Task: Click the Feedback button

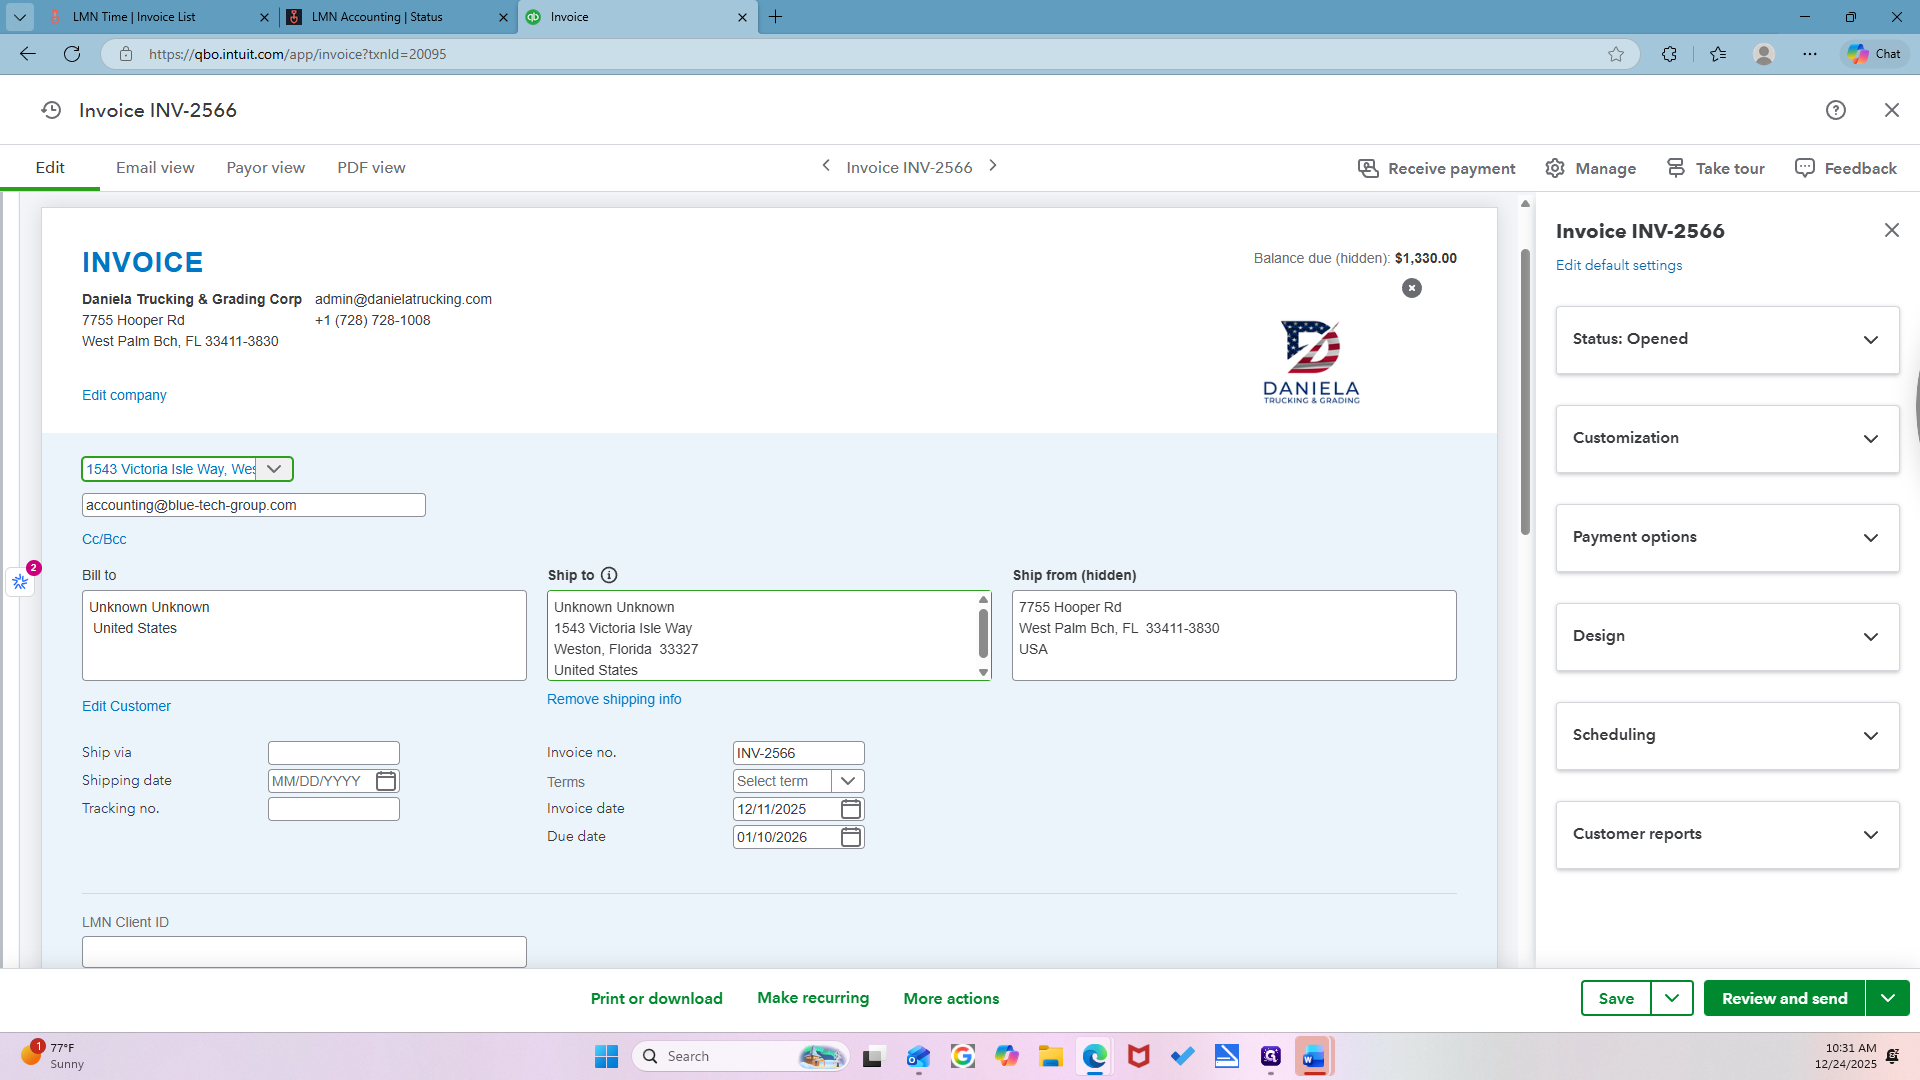Action: 1846,168
